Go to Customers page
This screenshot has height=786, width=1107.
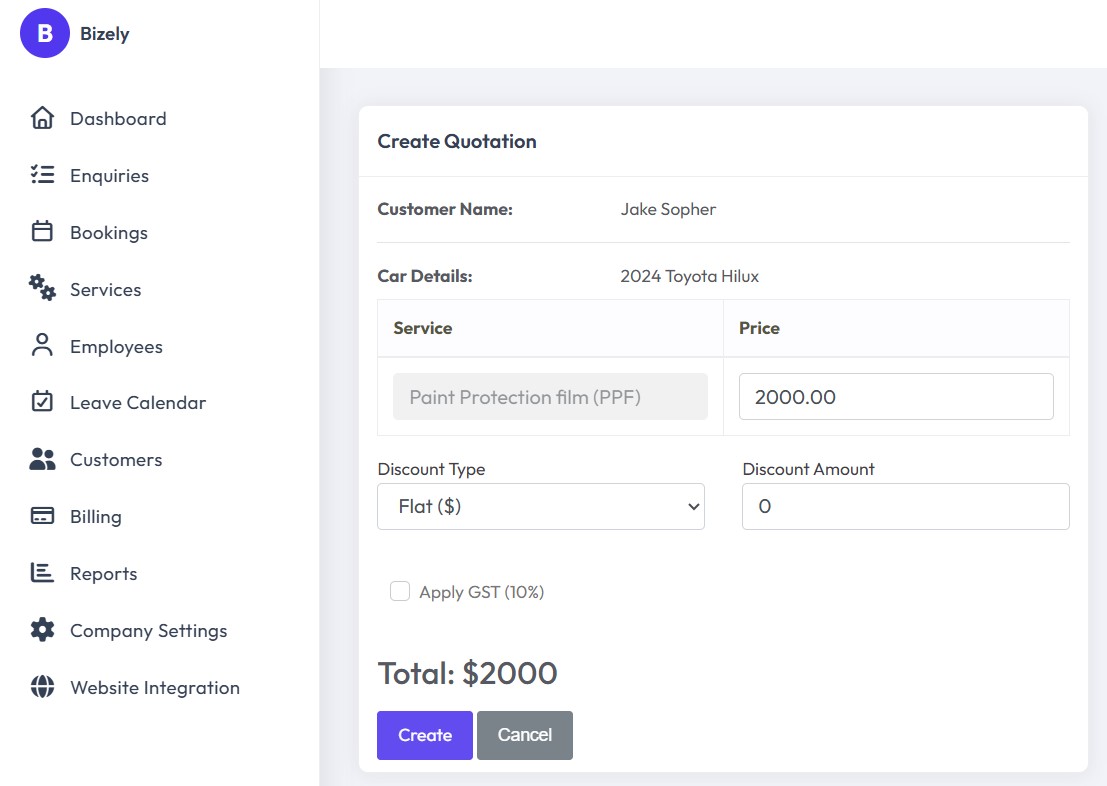(116, 460)
